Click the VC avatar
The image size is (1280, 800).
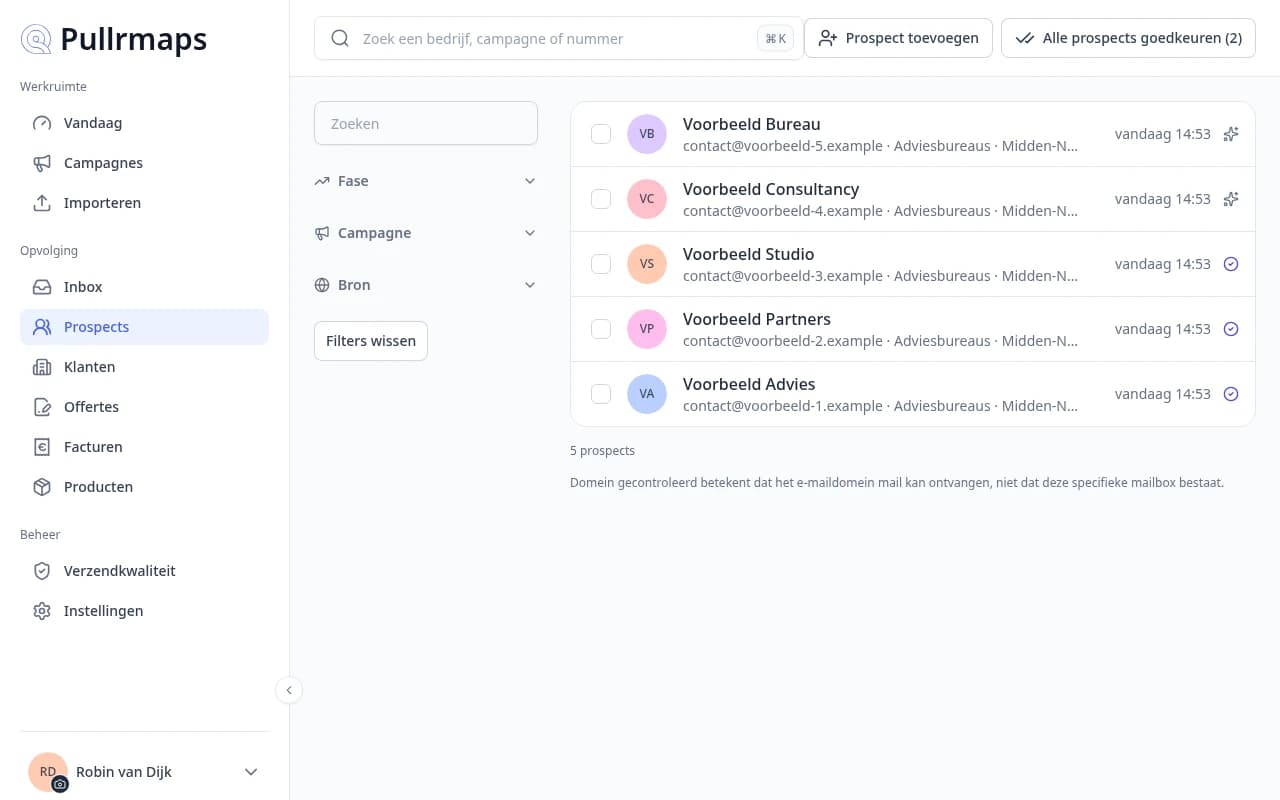pyautogui.click(x=647, y=199)
